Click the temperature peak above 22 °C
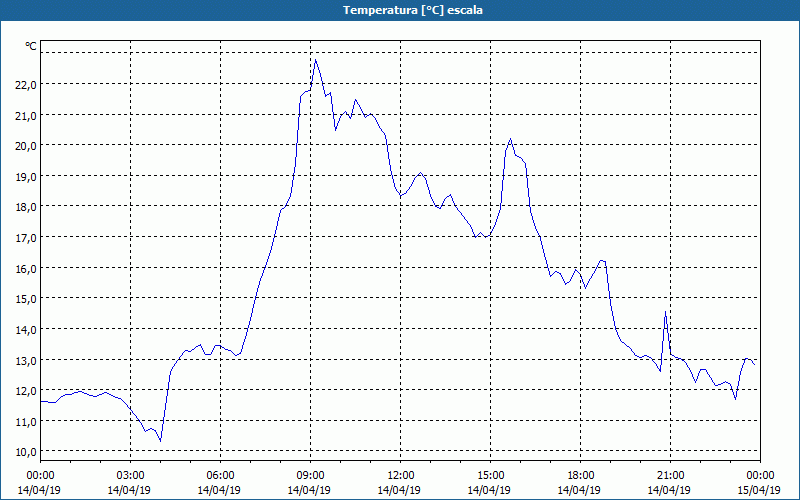Viewport: 800px width, 500px height. tap(315, 60)
